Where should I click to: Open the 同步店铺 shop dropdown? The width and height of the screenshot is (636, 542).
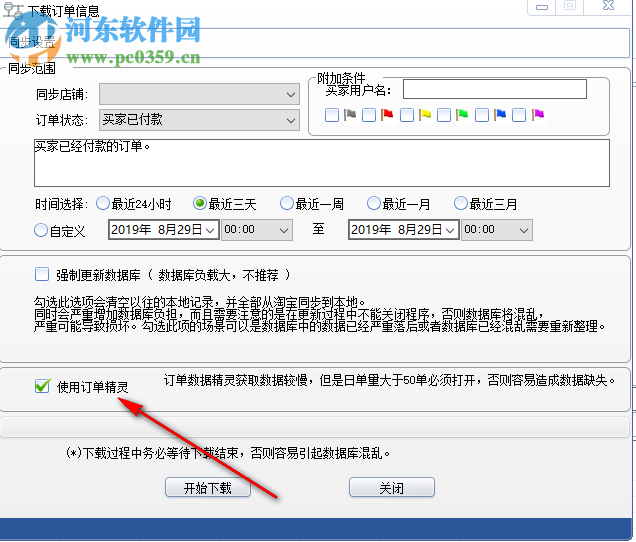pos(200,94)
